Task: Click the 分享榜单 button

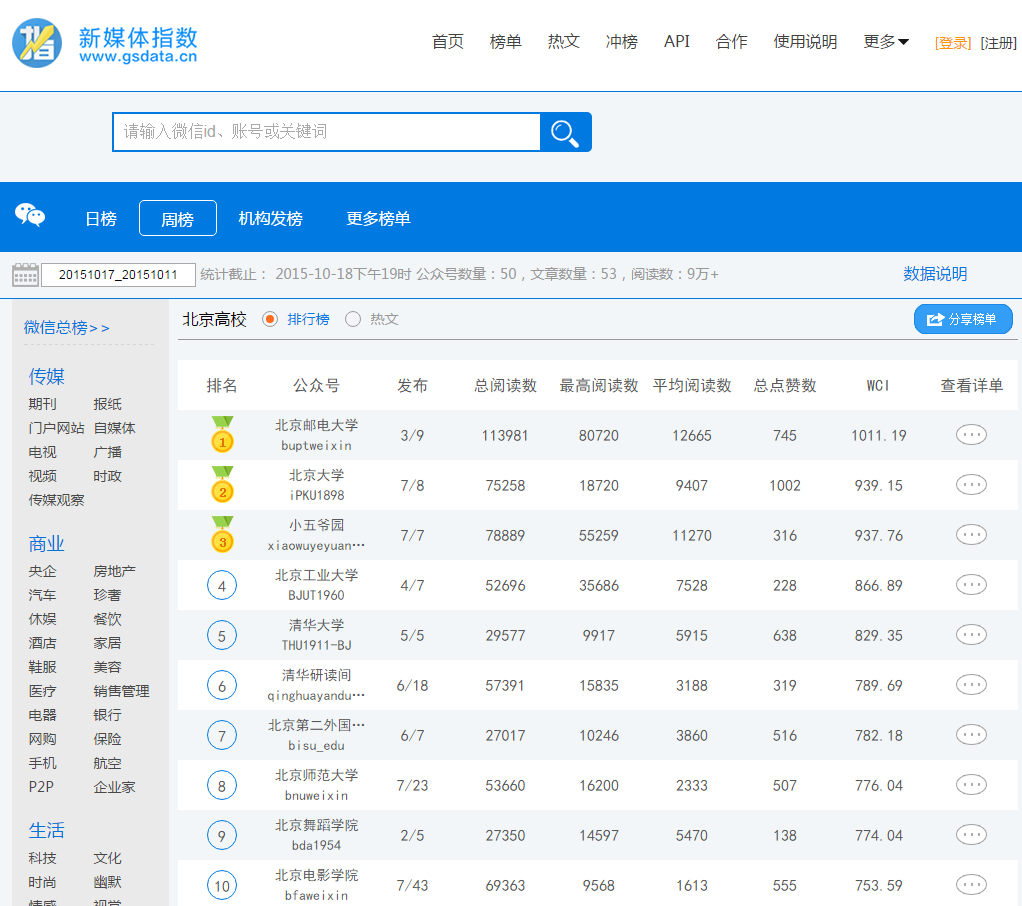Action: pyautogui.click(x=963, y=319)
